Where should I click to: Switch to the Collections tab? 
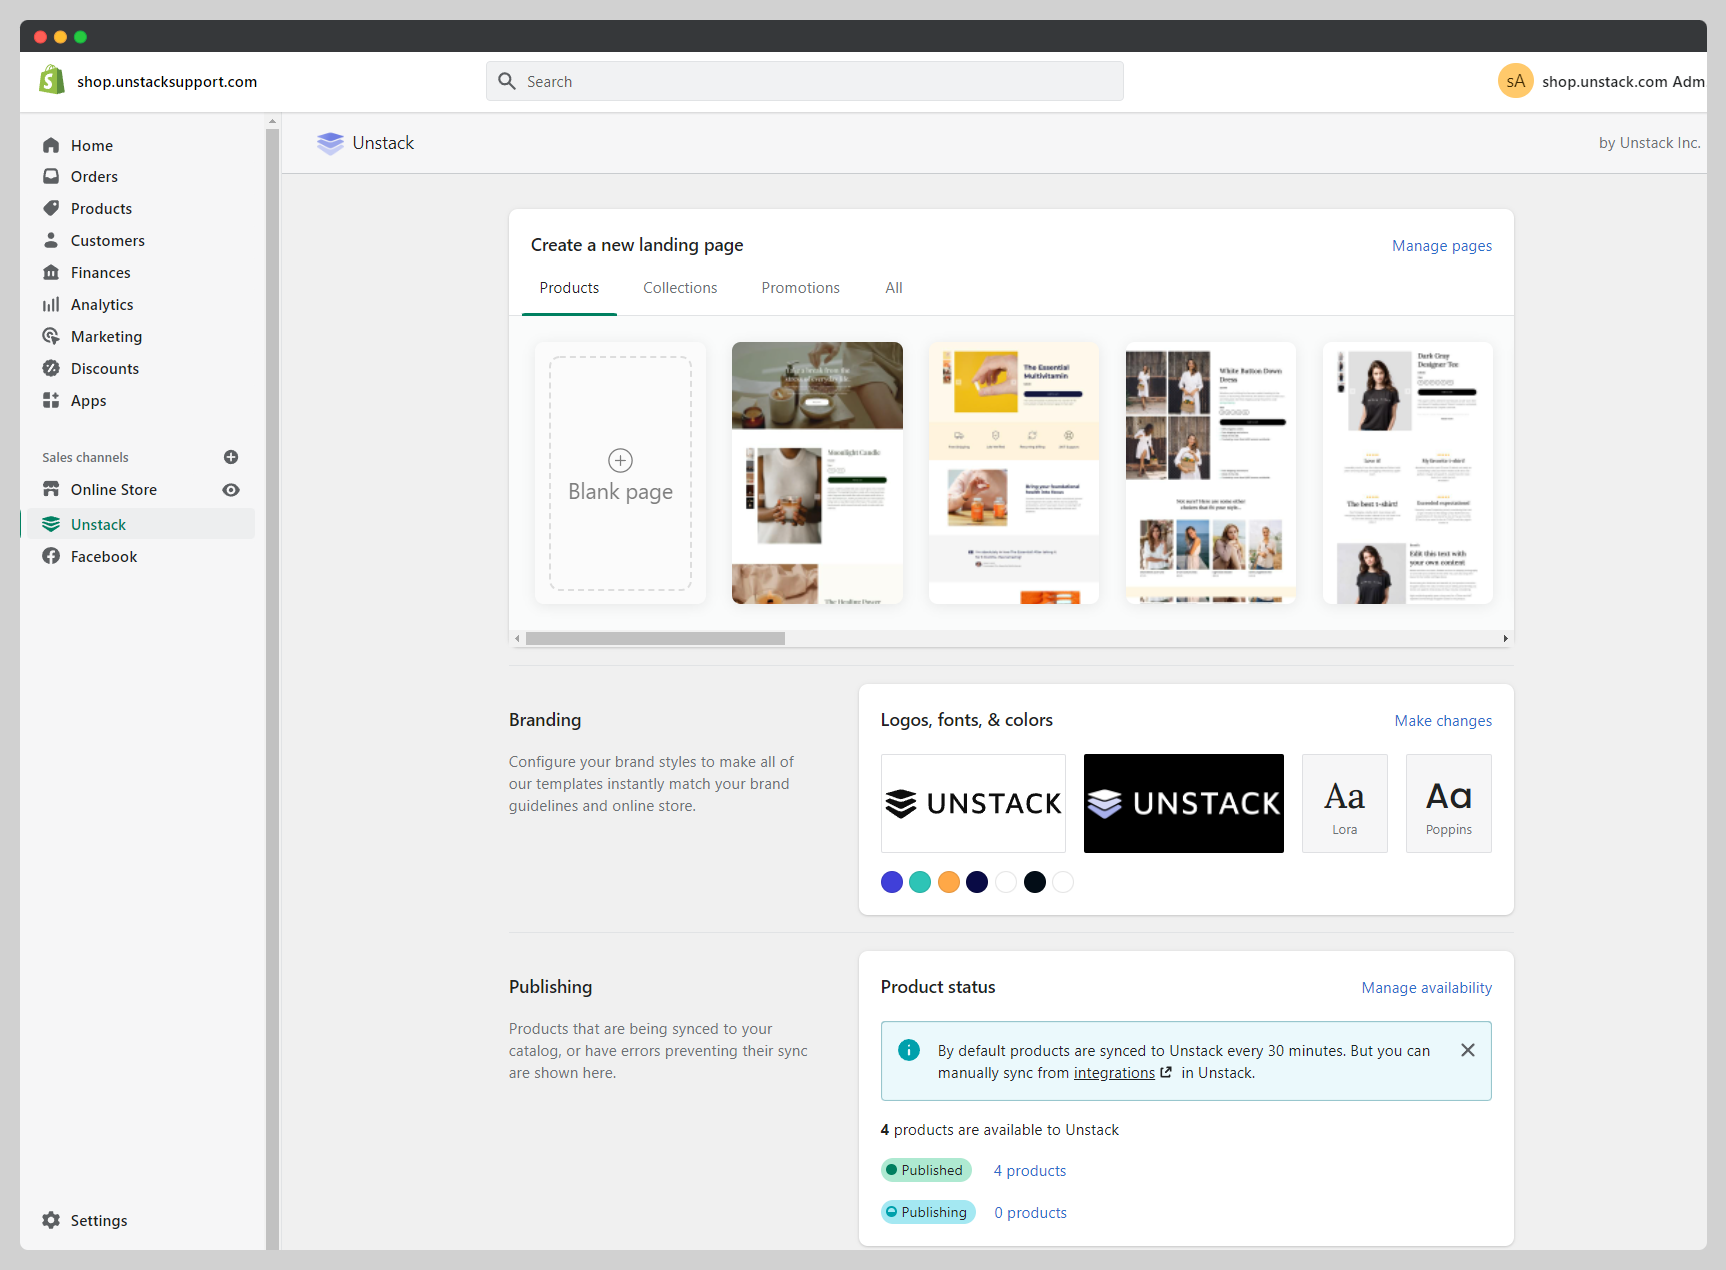click(x=680, y=288)
